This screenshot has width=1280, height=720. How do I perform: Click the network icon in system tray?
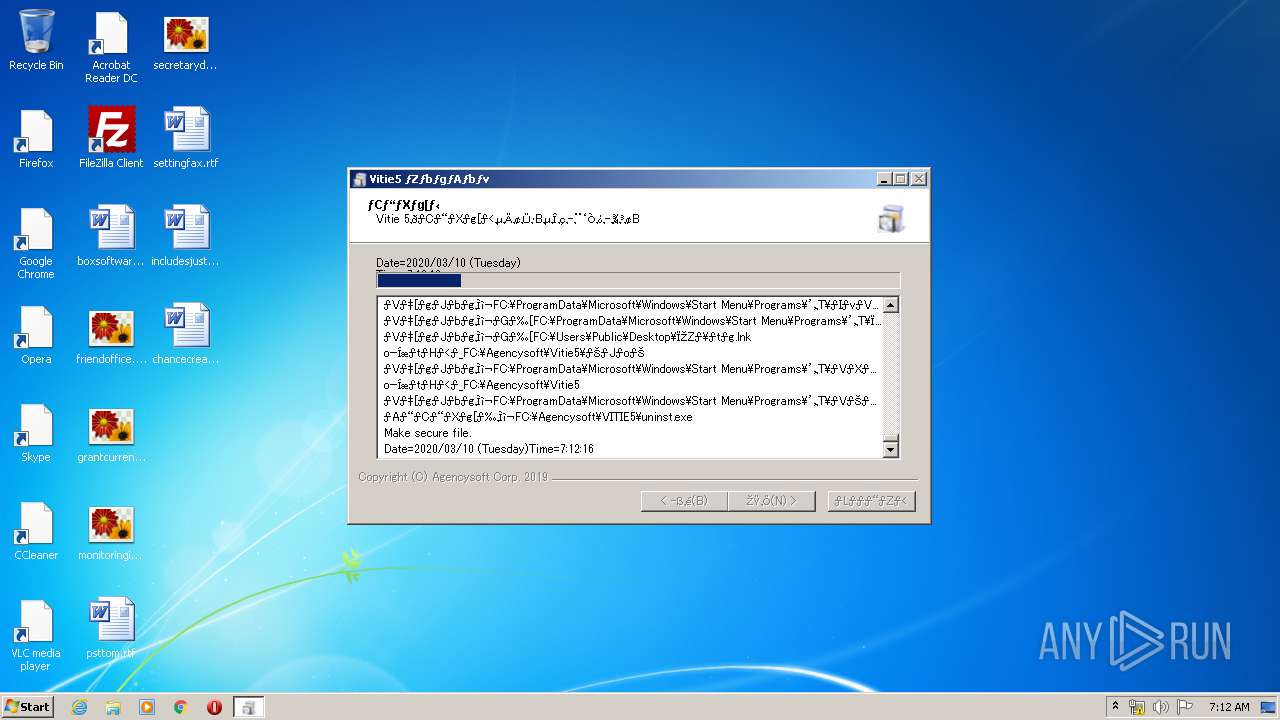1137,707
